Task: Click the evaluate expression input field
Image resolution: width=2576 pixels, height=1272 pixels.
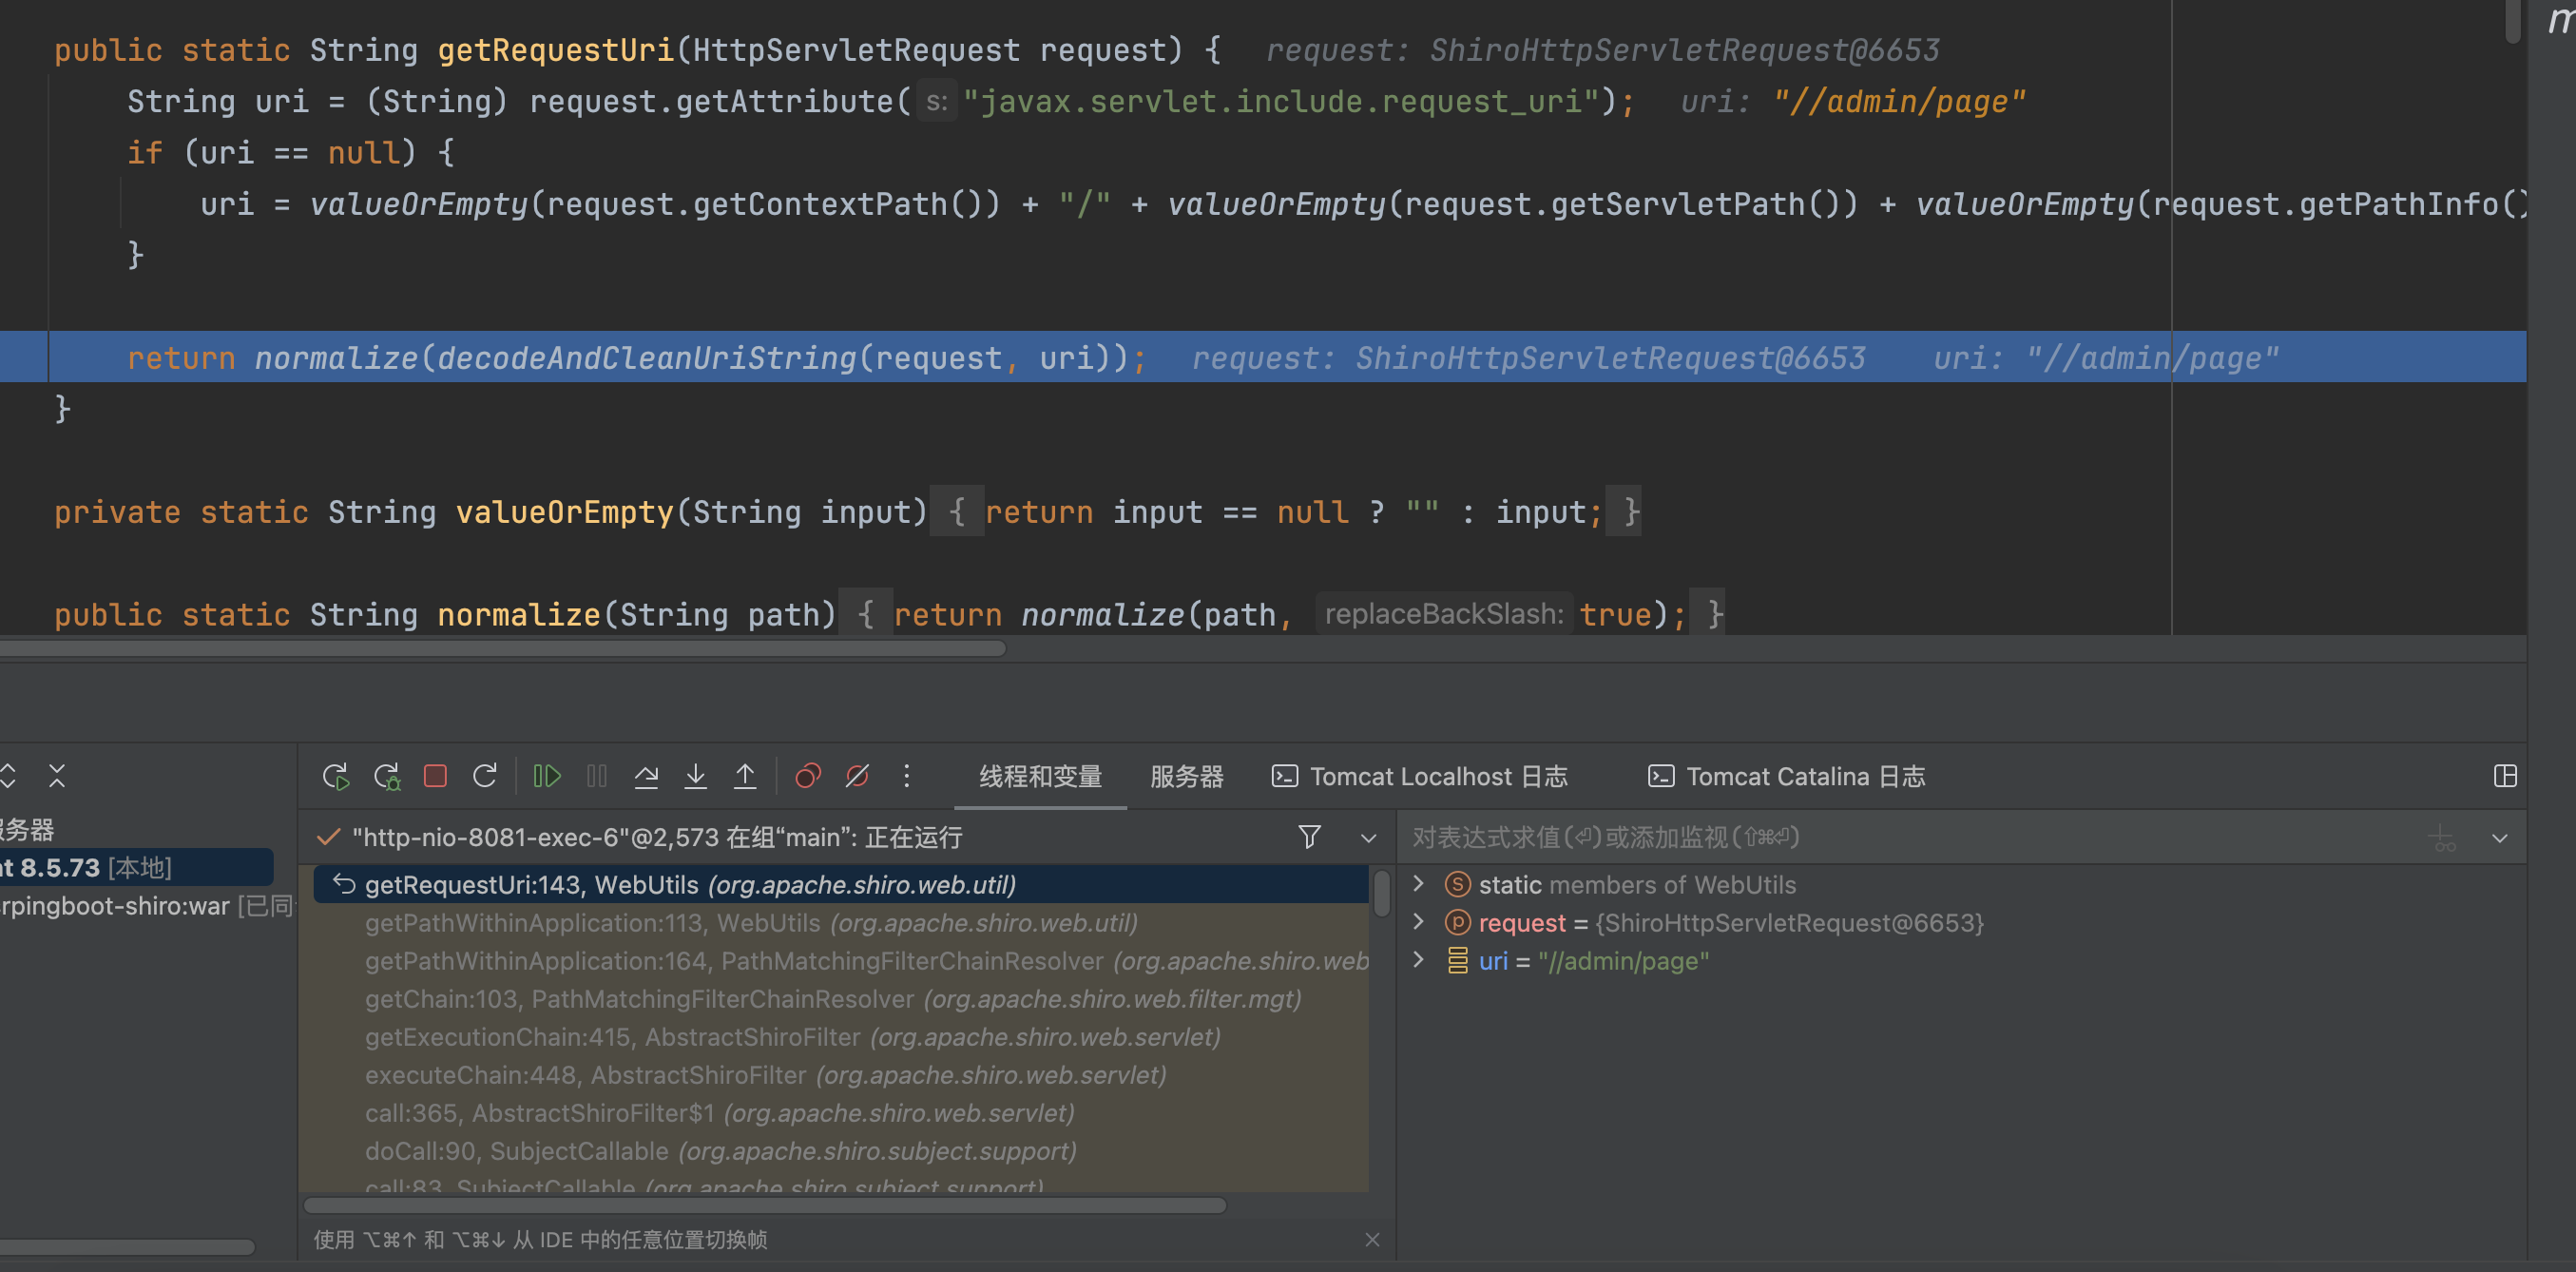Action: pos(1900,837)
